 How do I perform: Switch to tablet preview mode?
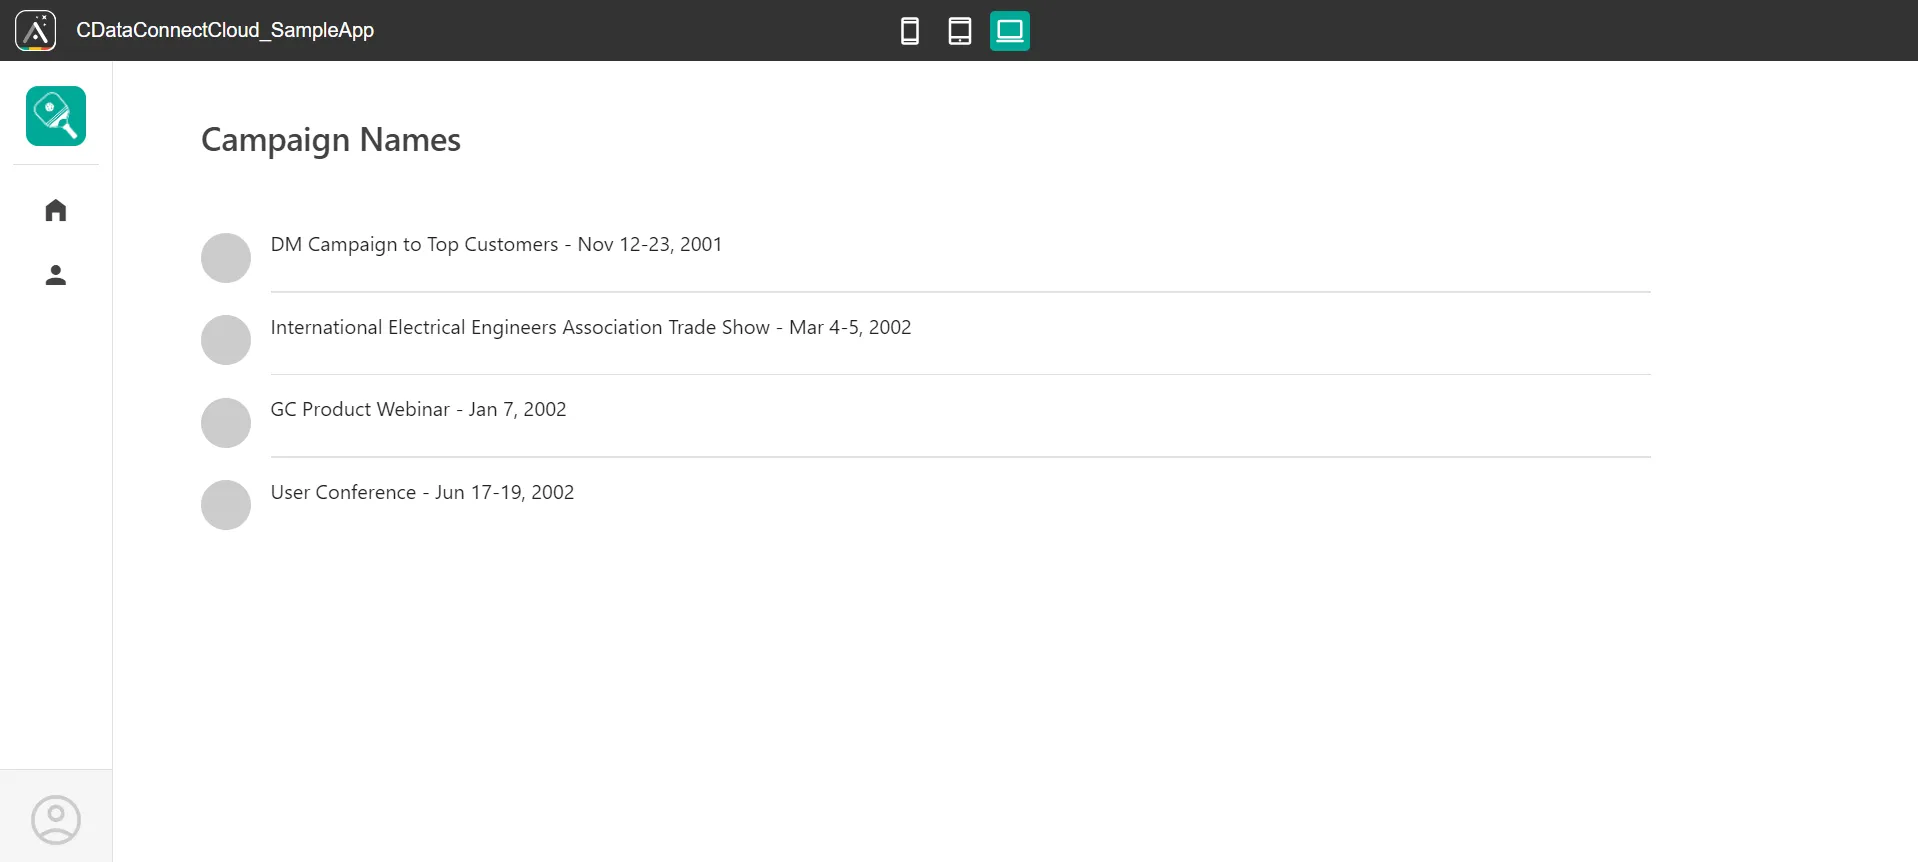(959, 31)
